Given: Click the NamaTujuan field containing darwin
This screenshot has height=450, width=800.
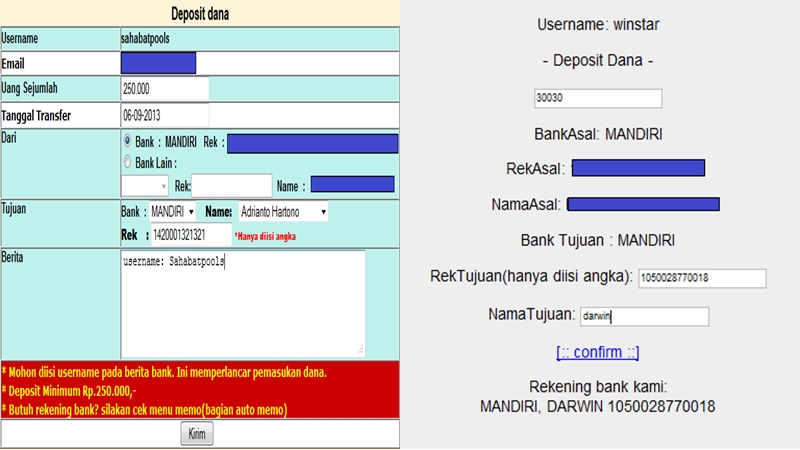Looking at the screenshot, I should click(644, 316).
